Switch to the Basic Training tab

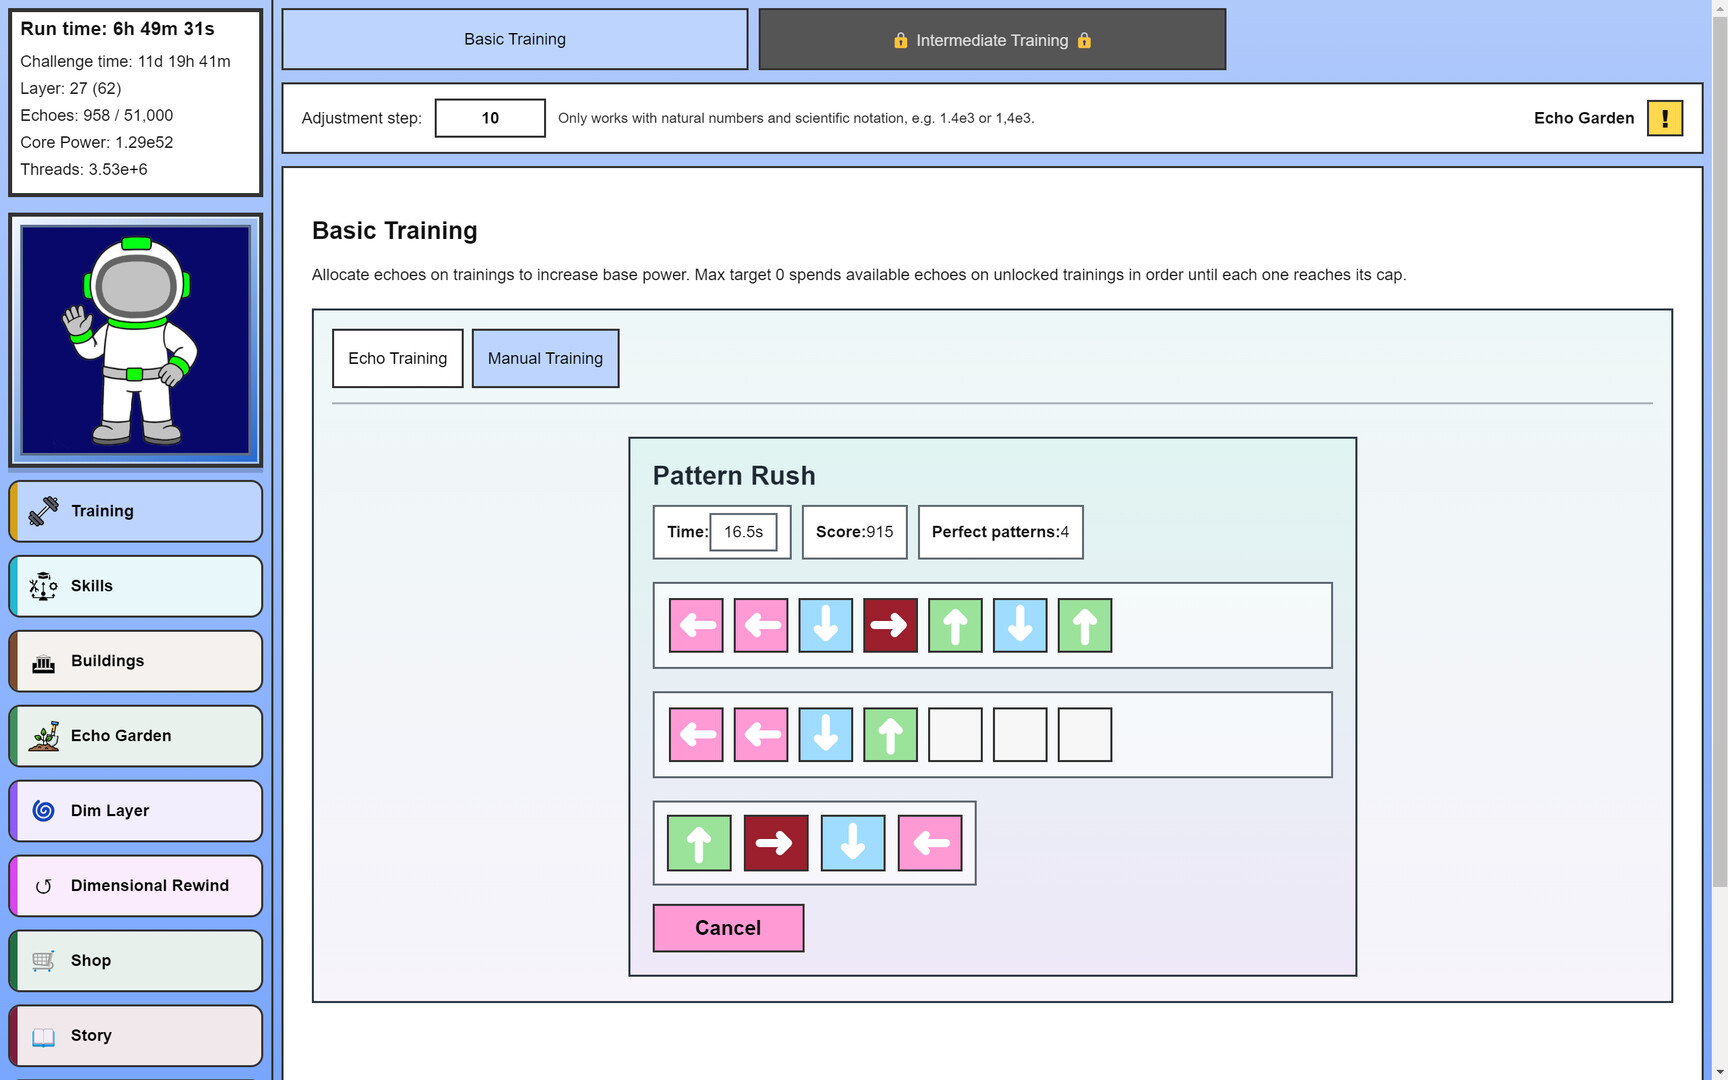[x=515, y=39]
